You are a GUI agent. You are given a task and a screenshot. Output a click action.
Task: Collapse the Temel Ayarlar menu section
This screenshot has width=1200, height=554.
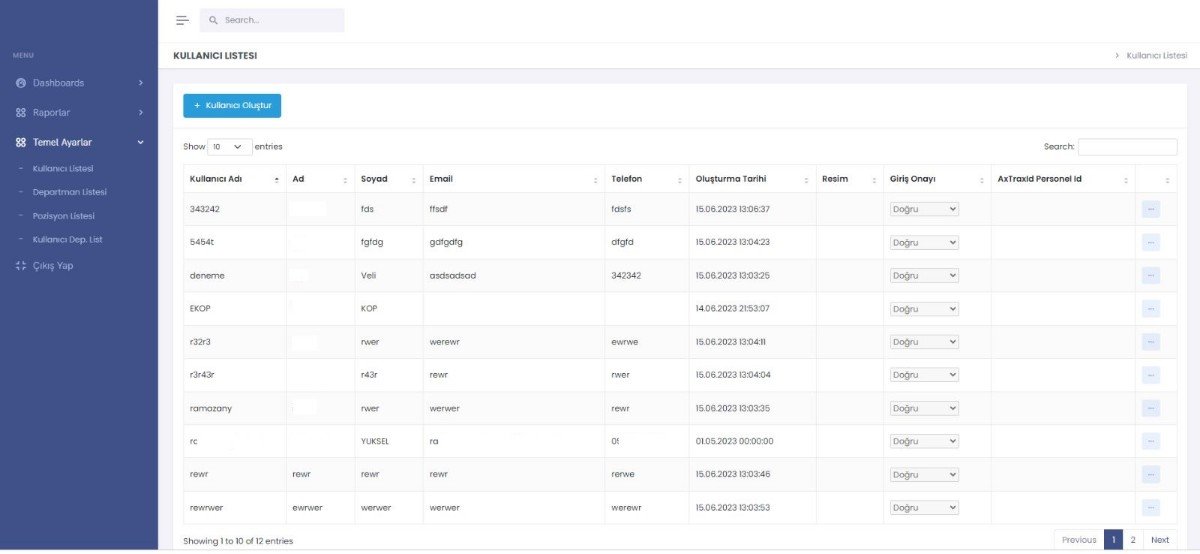pyautogui.click(x=141, y=143)
